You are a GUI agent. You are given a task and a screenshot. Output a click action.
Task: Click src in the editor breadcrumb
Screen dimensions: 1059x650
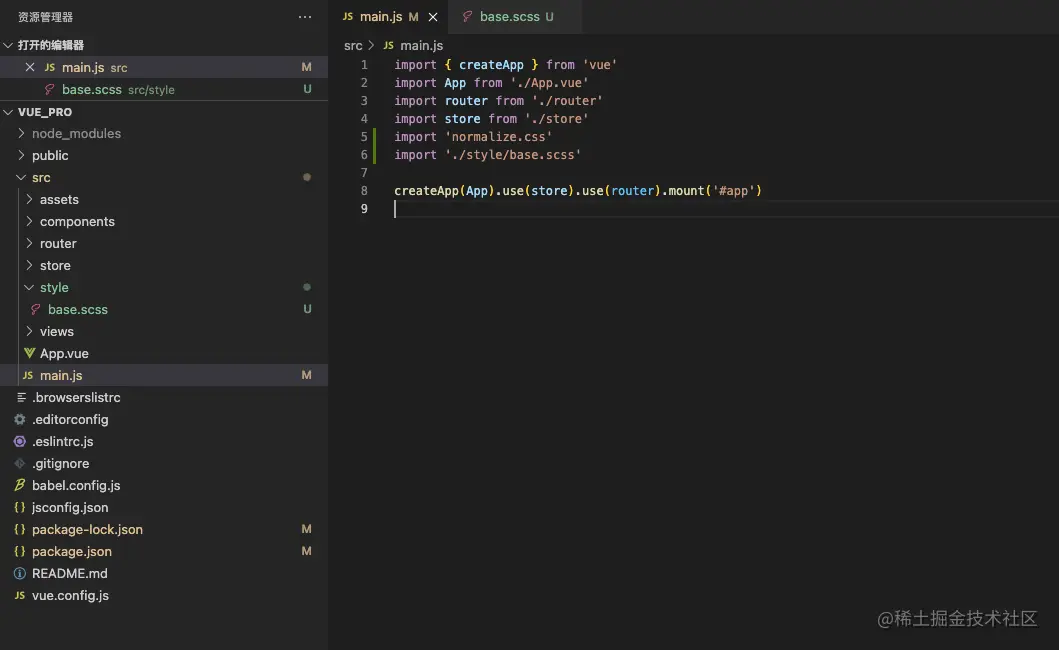click(353, 45)
